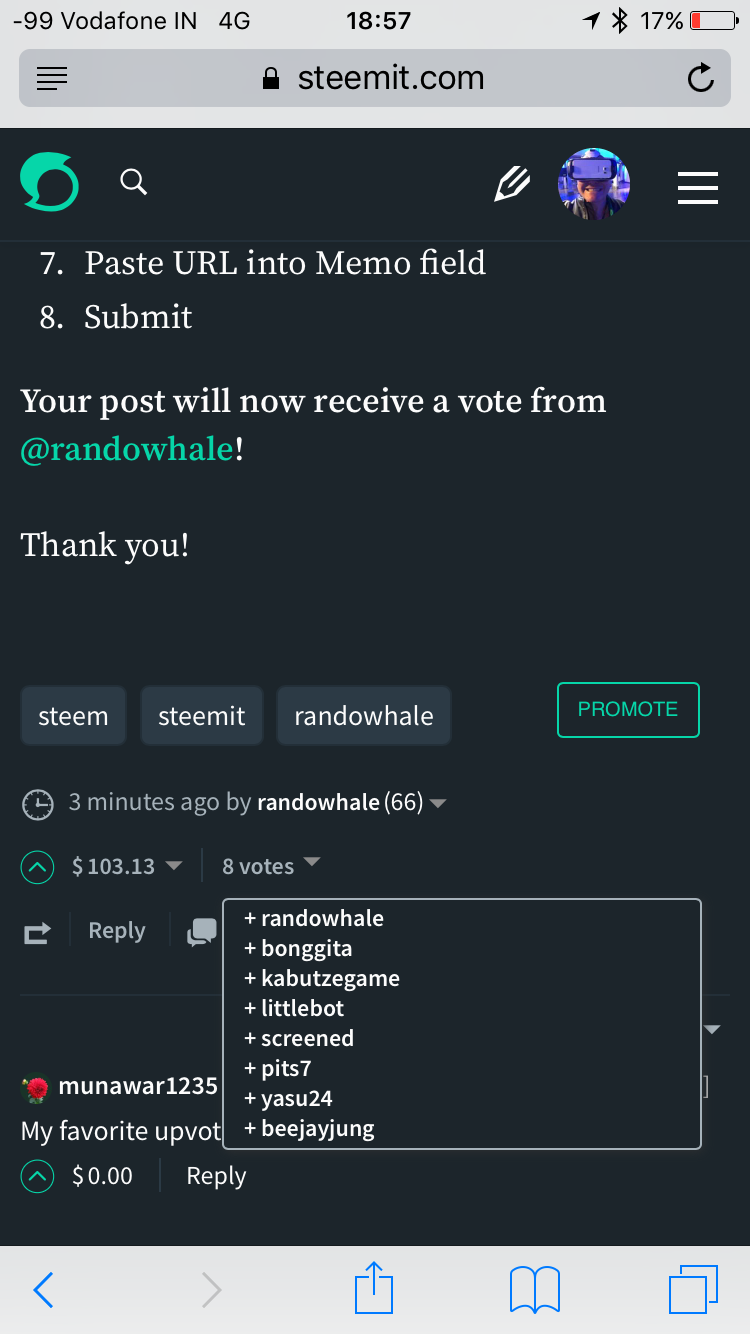Open the steemit tag

[201, 716]
